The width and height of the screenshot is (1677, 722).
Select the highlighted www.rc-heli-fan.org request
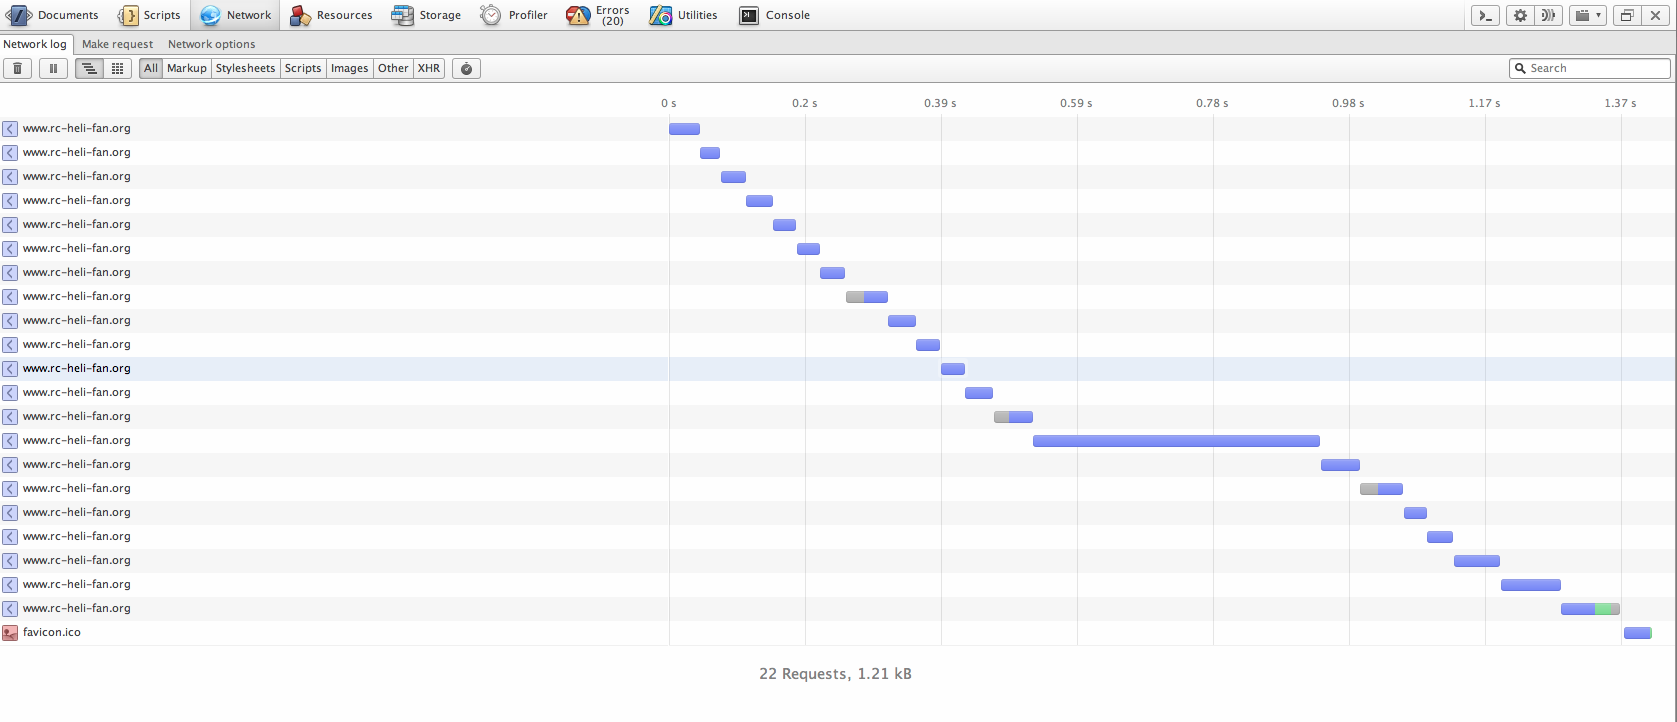tap(838, 369)
